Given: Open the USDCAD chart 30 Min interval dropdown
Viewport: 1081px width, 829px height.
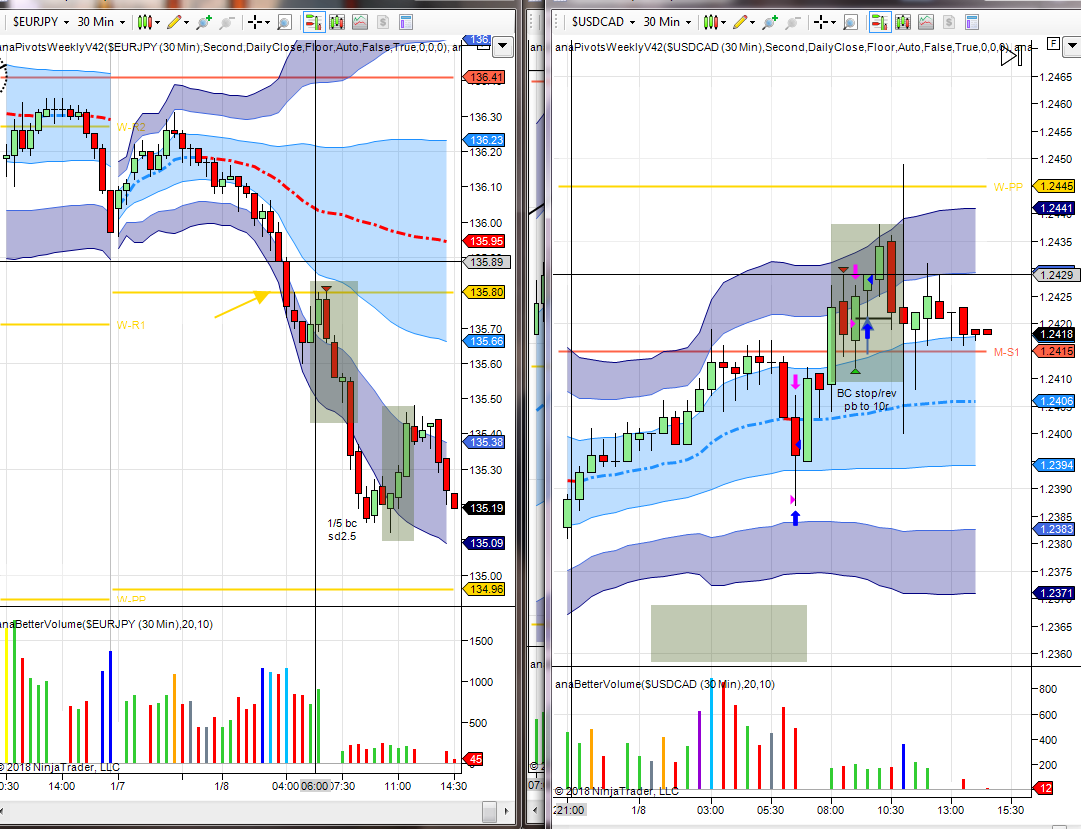Looking at the screenshot, I should pyautogui.click(x=667, y=22).
